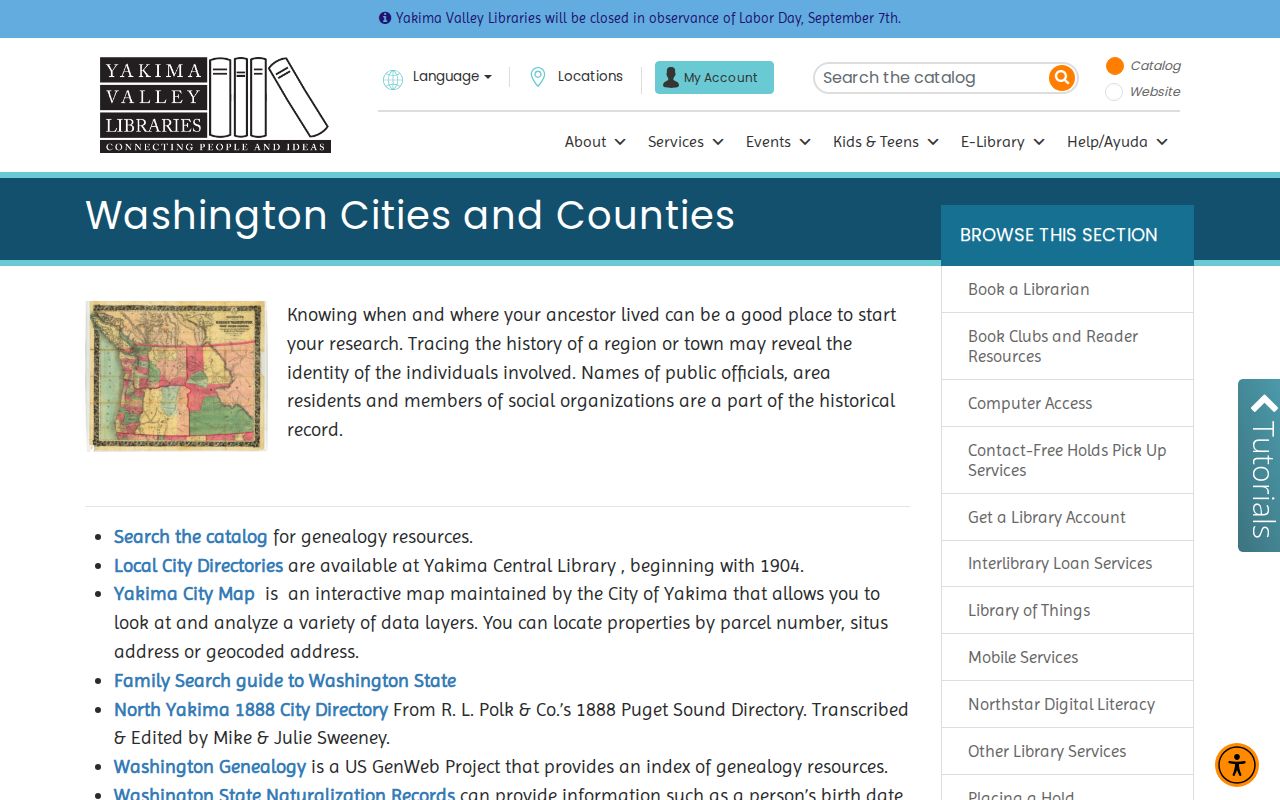Select the Website search radio button
1280x800 pixels.
point(1114,92)
